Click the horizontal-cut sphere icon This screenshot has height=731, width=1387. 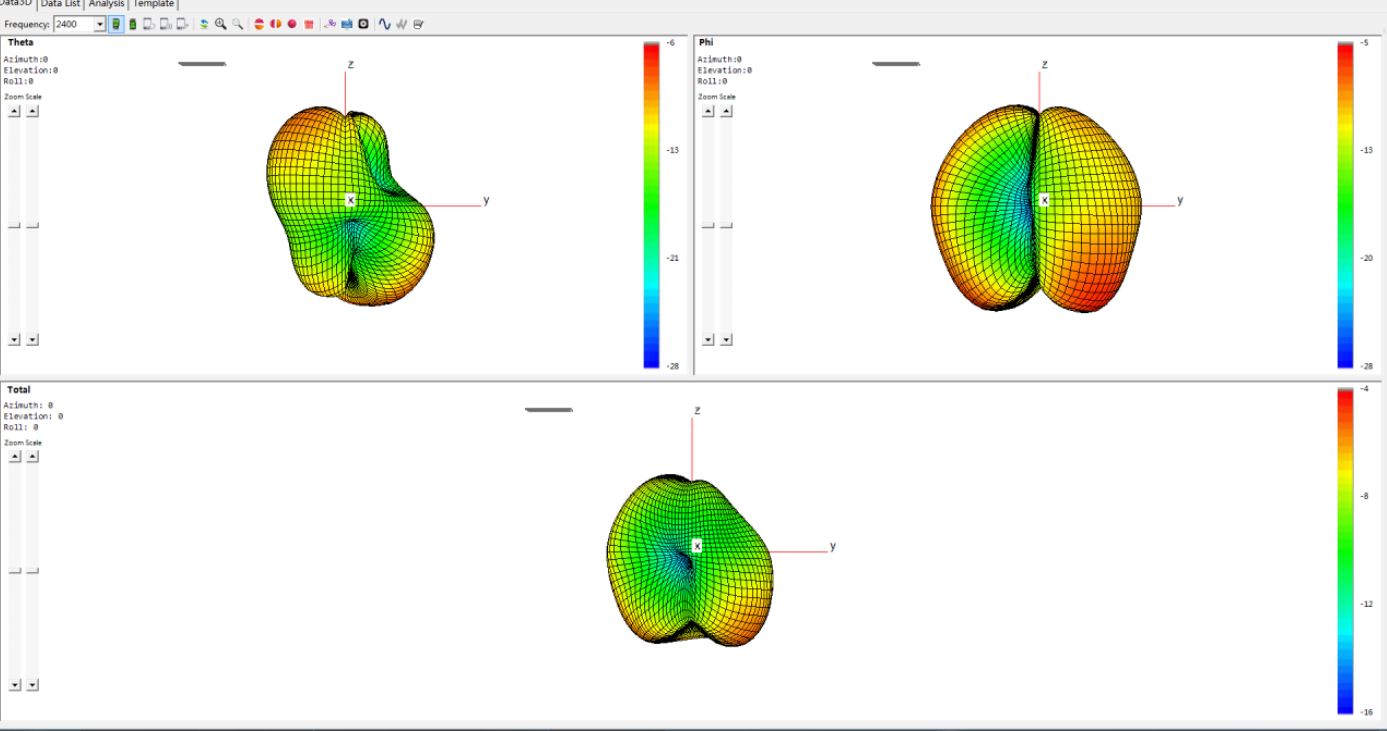(x=259, y=24)
